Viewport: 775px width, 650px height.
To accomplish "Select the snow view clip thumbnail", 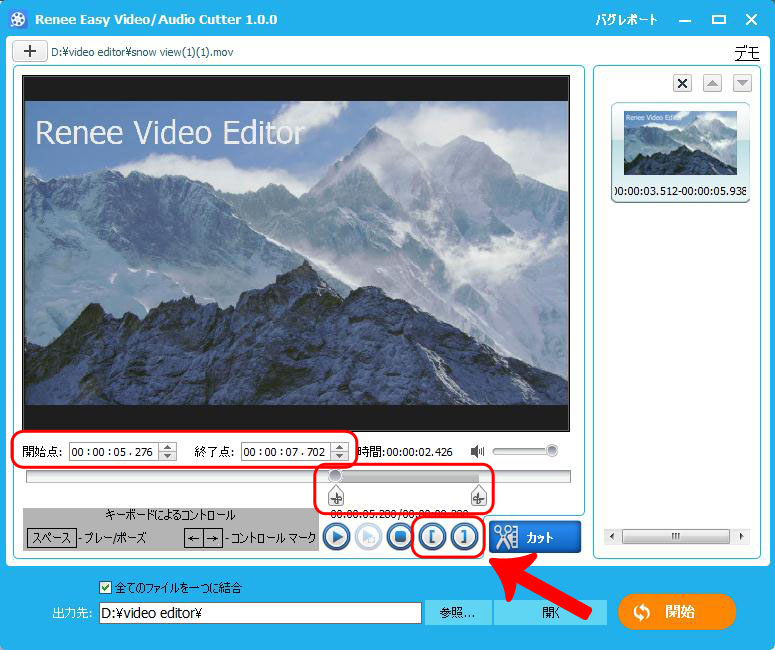I will tap(680, 142).
